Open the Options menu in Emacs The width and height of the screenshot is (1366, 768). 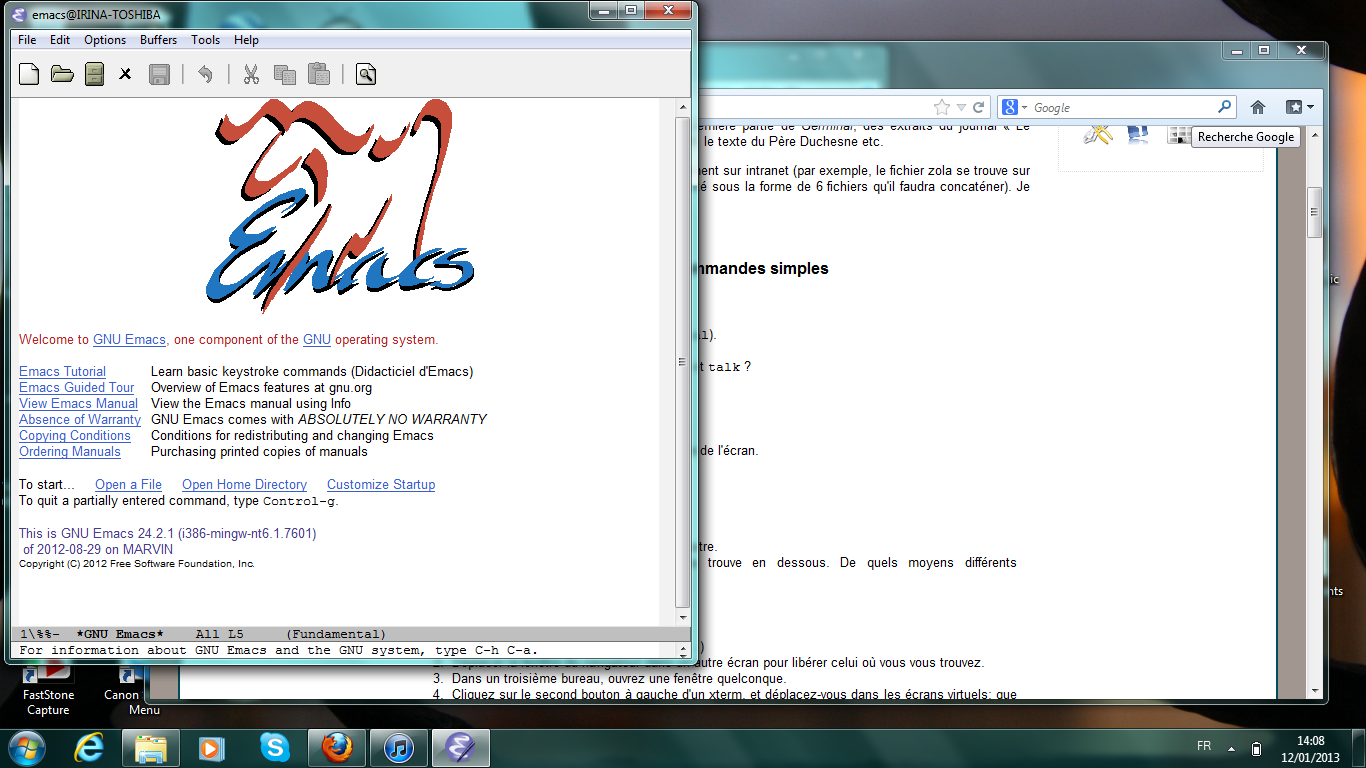pos(105,40)
